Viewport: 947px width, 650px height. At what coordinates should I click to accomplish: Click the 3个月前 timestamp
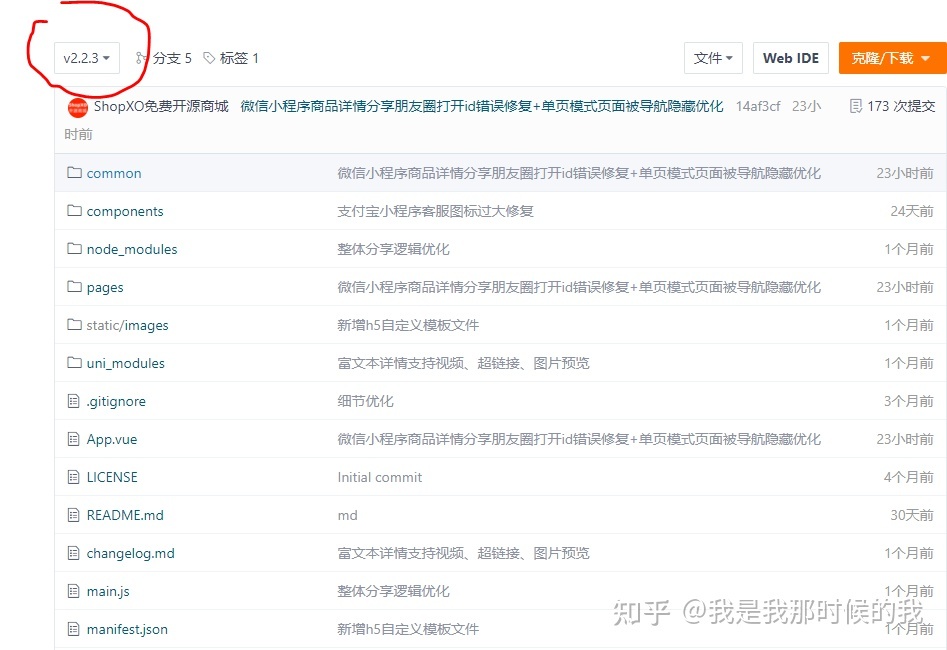909,402
